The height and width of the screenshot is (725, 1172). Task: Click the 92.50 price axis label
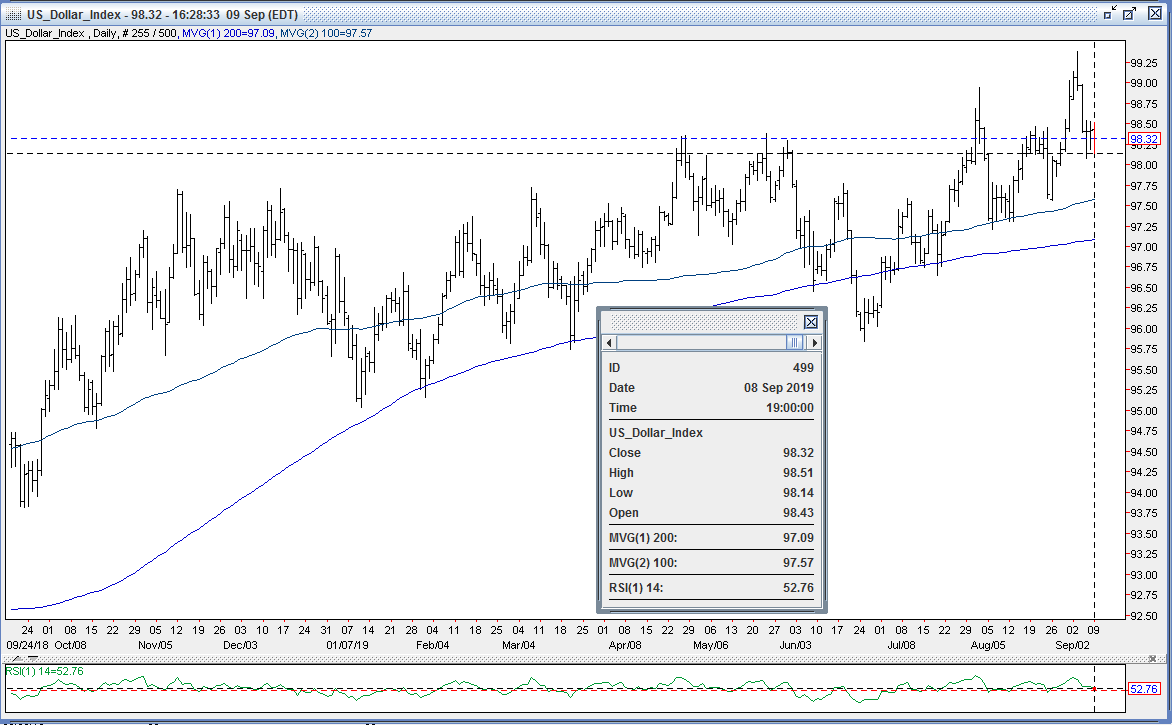click(x=1144, y=617)
